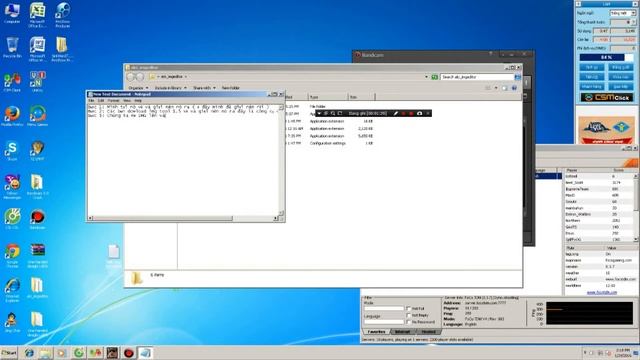Click the green refresh icon in Explorer address bar
640x360 pixels.
(x=435, y=77)
